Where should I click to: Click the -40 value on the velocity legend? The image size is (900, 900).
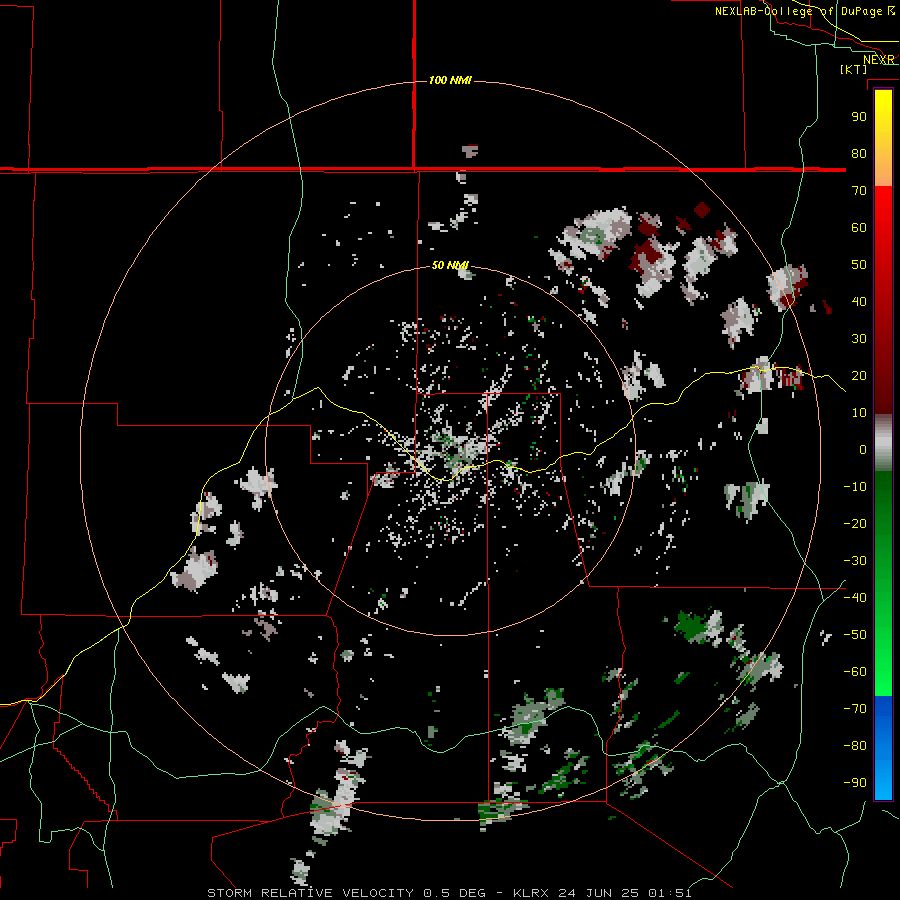coord(855,598)
